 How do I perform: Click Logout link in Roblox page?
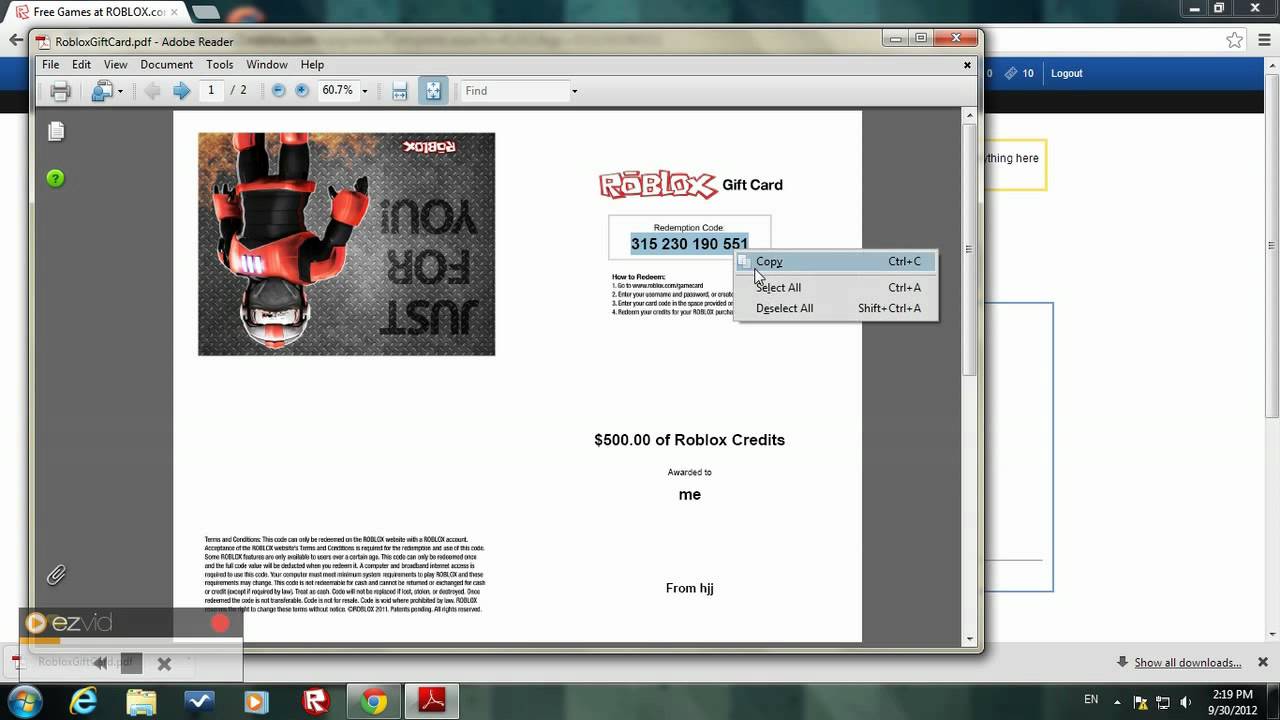point(1066,73)
